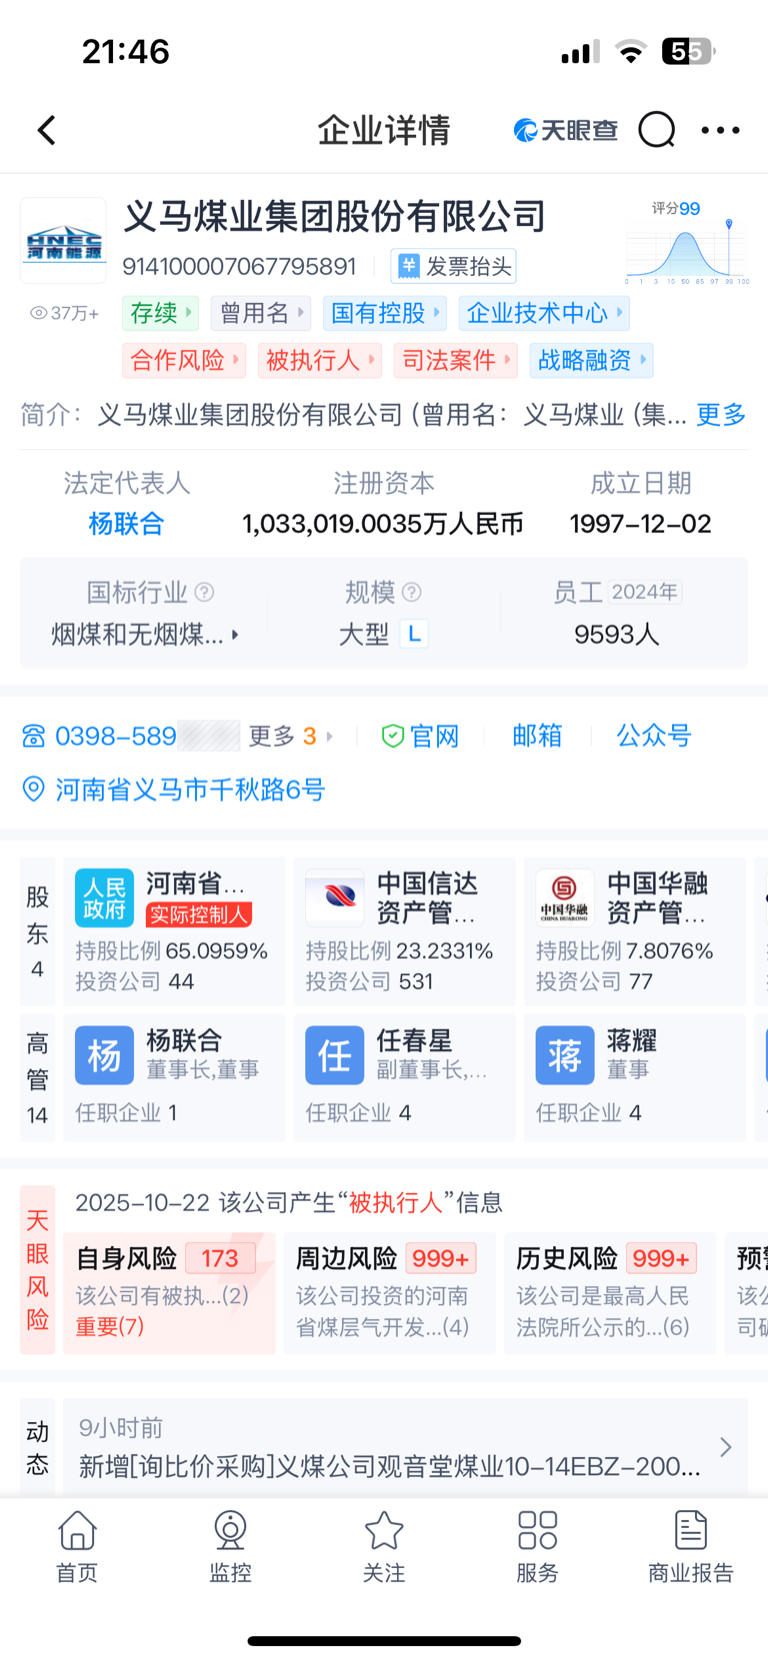Go to the 关注 follow tab
Viewport: 768px width, 1663px height.
pos(384,1546)
